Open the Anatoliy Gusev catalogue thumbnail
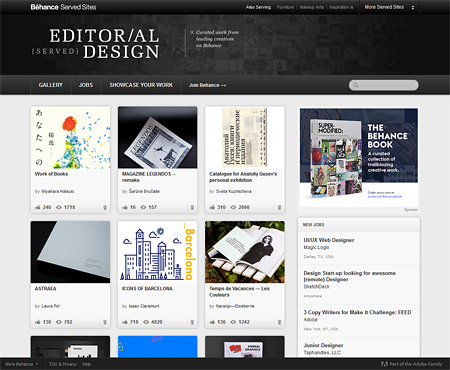 point(245,137)
